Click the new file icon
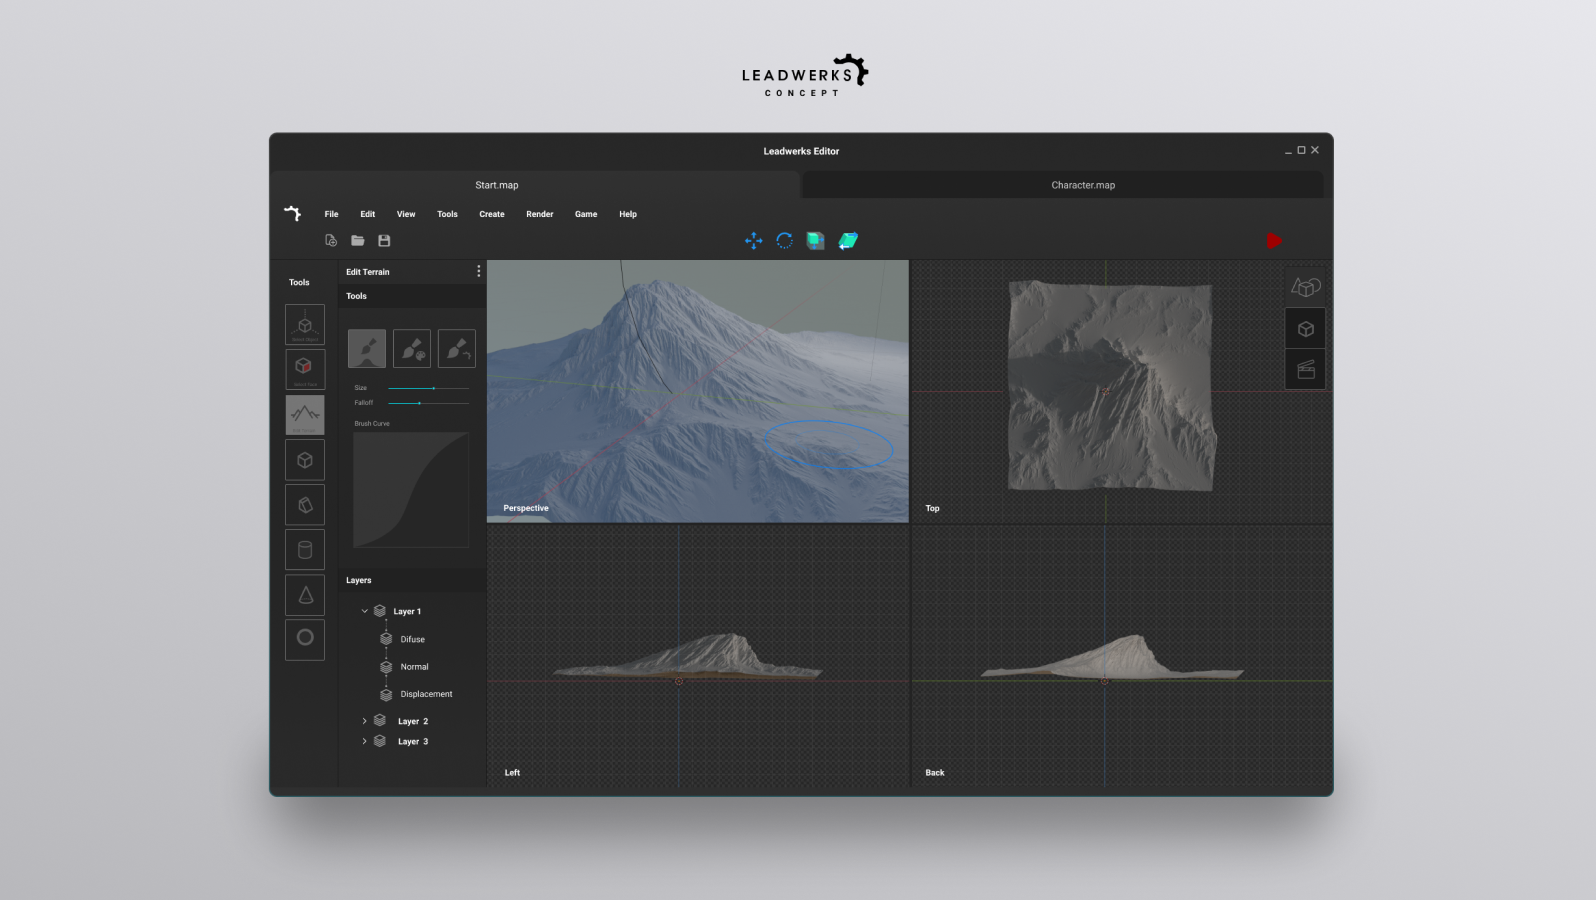The height and width of the screenshot is (900, 1596). (x=331, y=241)
